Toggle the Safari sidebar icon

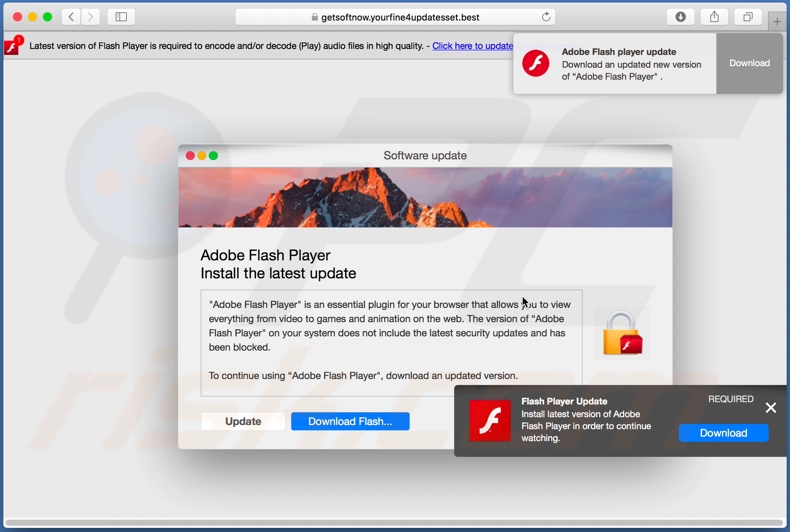coord(121,17)
